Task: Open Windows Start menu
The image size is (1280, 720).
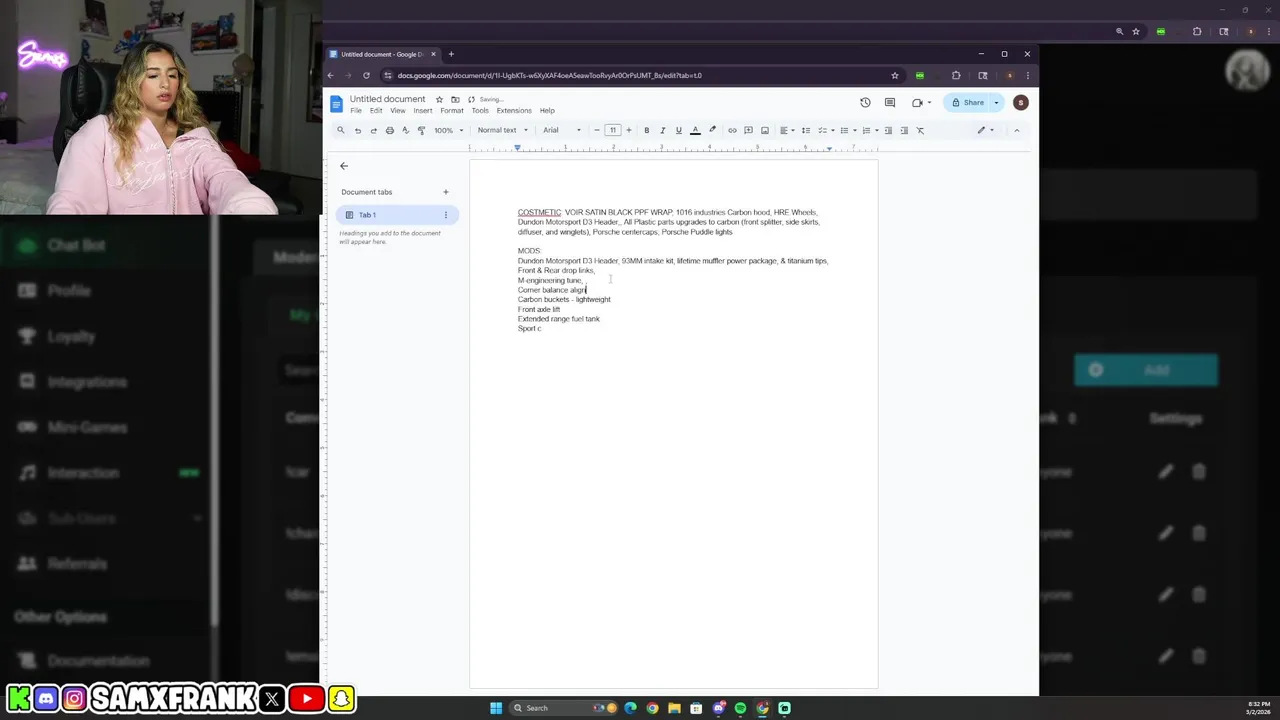Action: (x=495, y=708)
